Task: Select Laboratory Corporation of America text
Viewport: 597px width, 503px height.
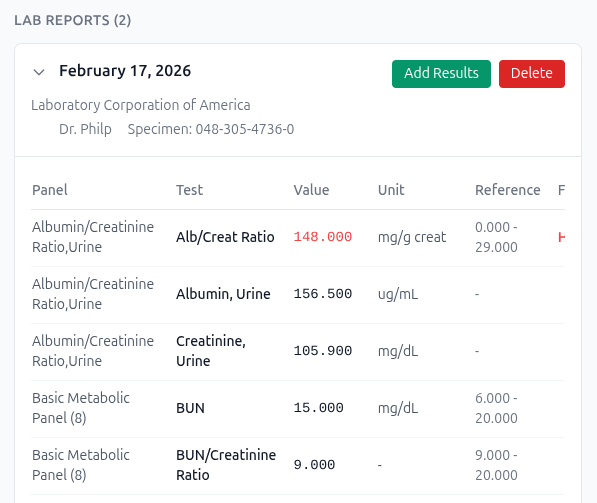Action: click(x=141, y=105)
